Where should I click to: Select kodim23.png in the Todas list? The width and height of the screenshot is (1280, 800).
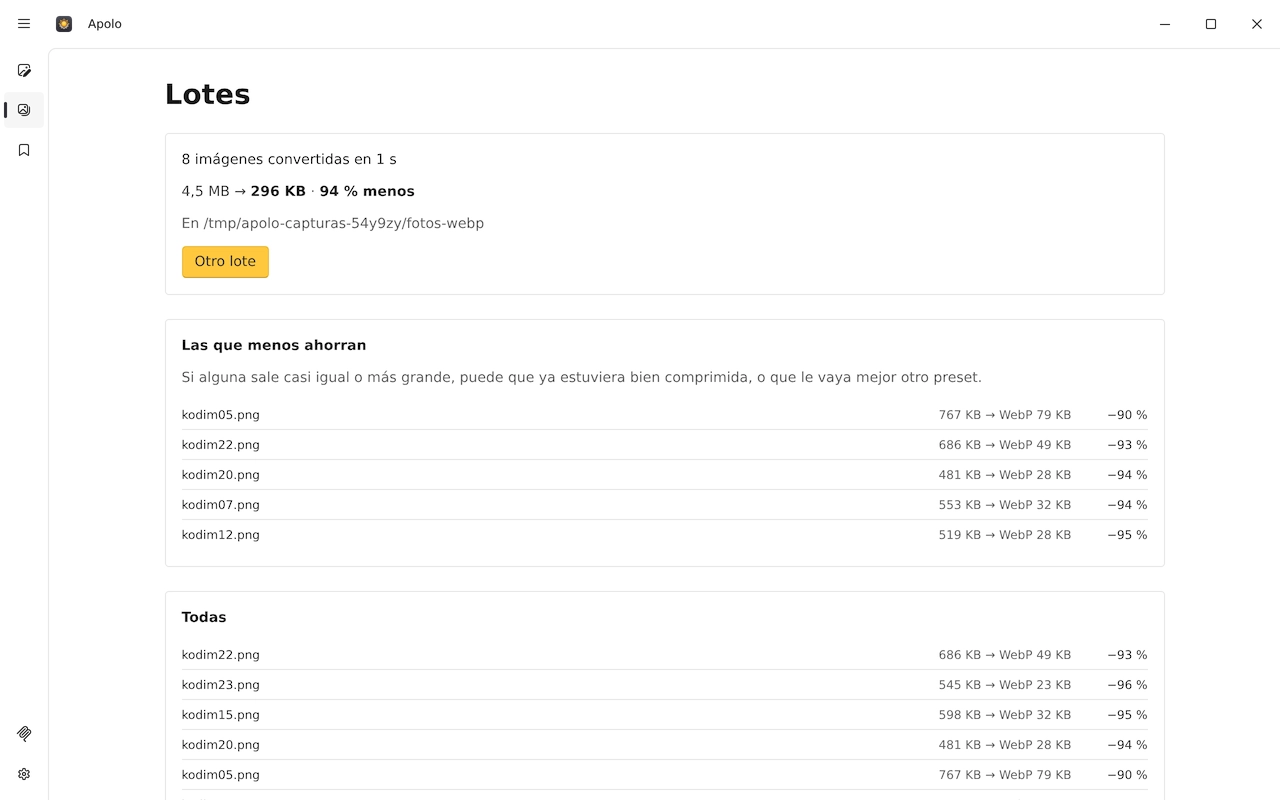(x=664, y=685)
